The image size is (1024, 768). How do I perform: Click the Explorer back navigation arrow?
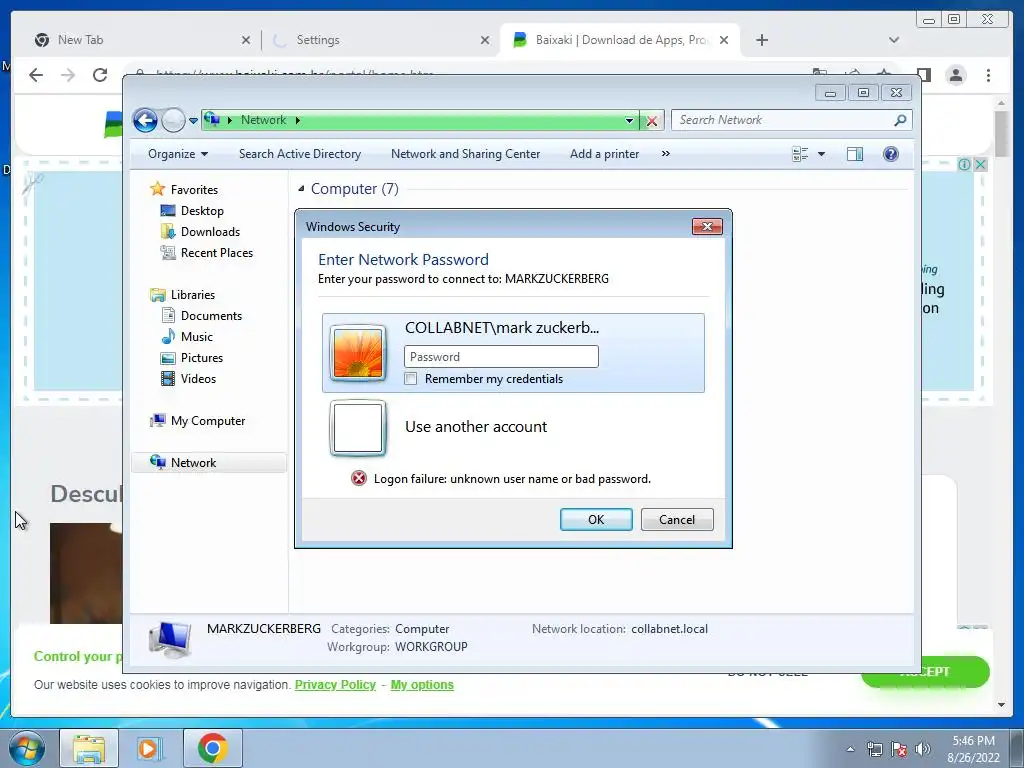tap(145, 120)
